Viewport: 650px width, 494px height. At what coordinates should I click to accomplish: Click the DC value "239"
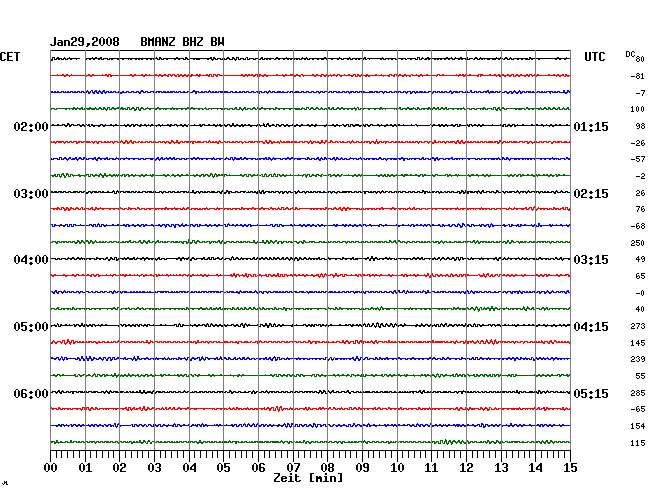(638, 359)
